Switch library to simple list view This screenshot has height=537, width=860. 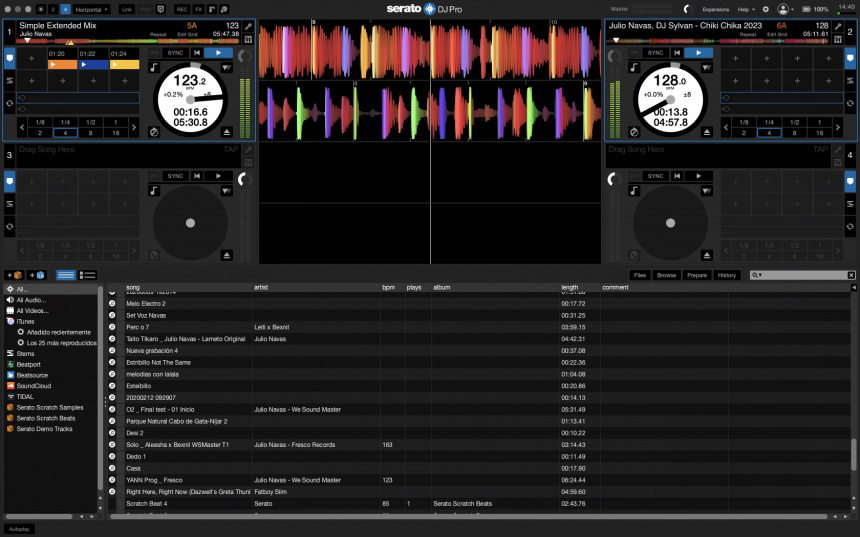pos(66,275)
